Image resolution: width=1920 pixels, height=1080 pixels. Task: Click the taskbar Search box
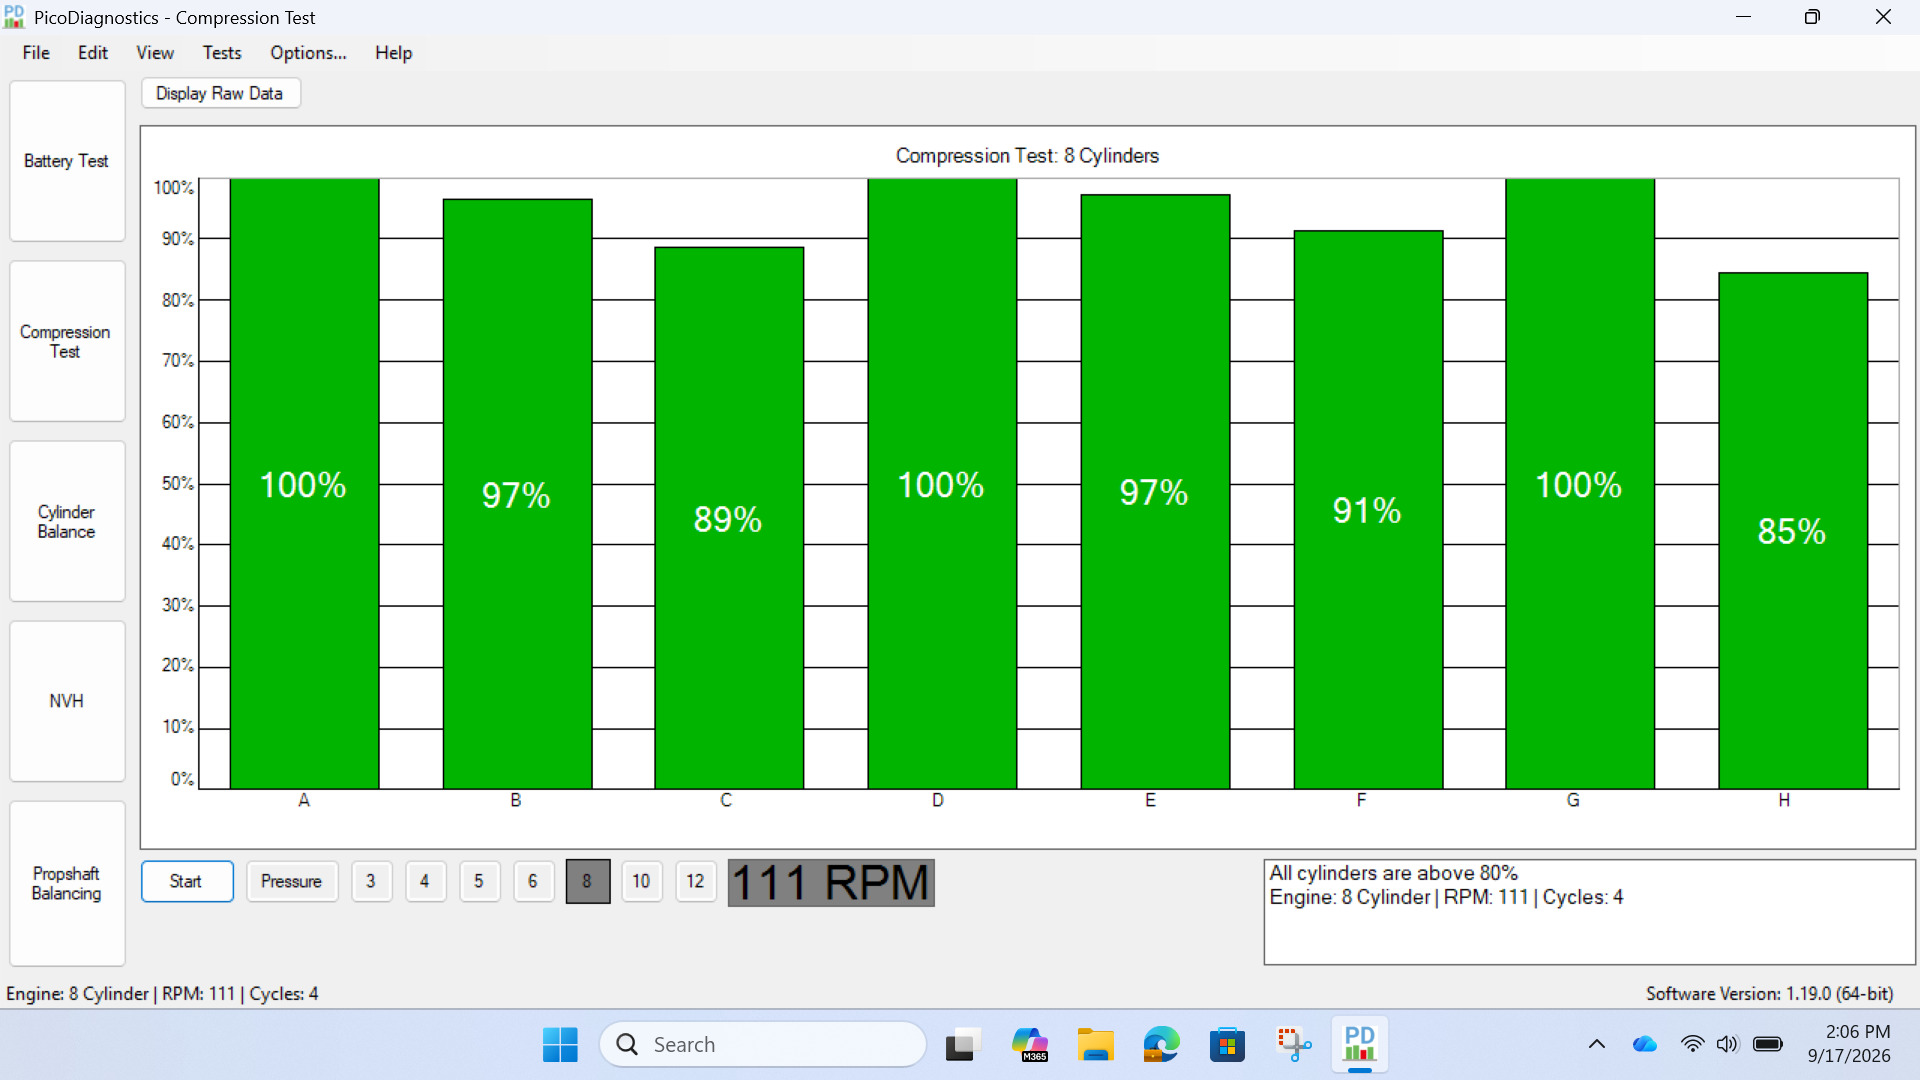(x=763, y=1045)
